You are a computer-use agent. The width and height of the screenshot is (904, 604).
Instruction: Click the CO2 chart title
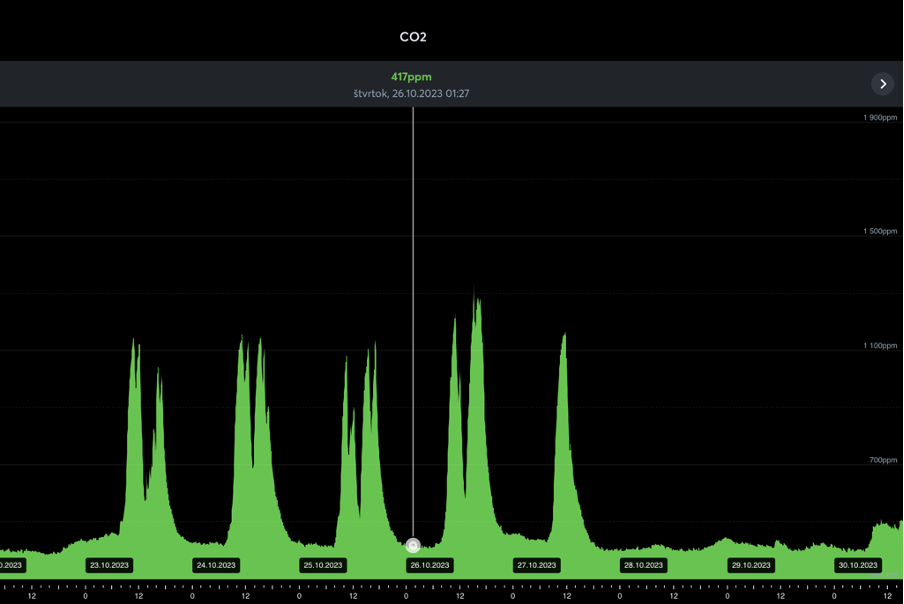click(x=413, y=37)
